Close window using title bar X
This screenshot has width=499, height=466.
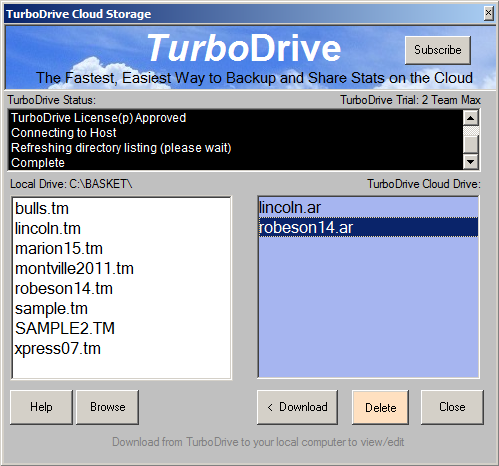point(488,13)
